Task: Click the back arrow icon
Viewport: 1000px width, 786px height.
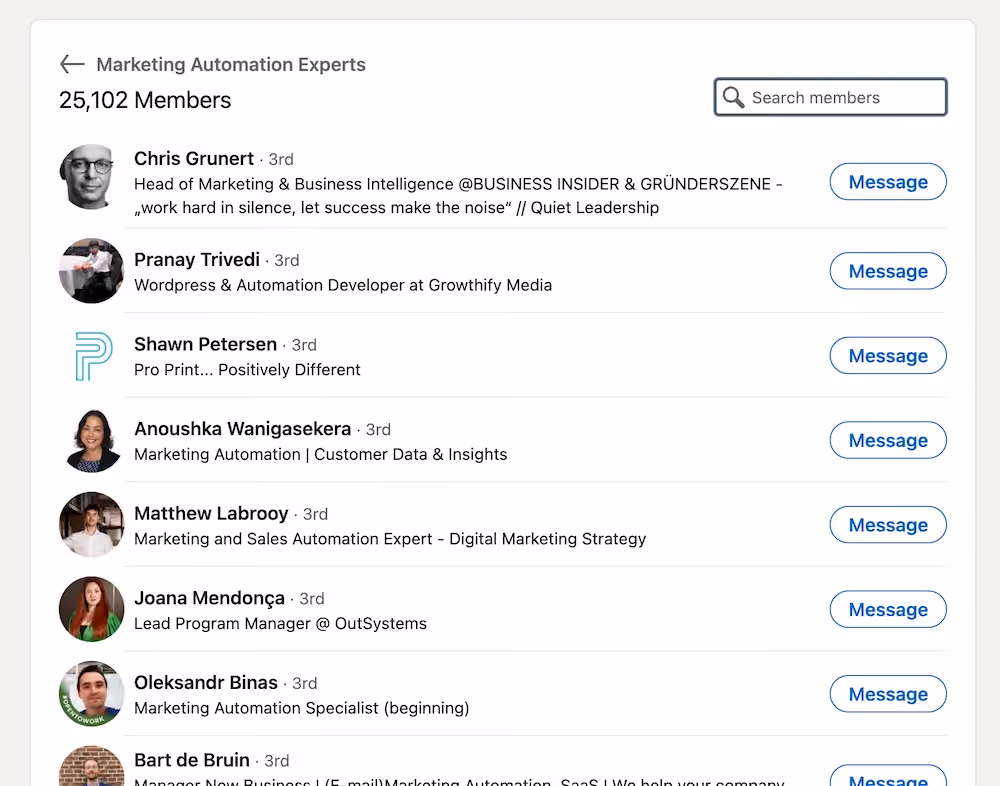Action: [x=72, y=64]
